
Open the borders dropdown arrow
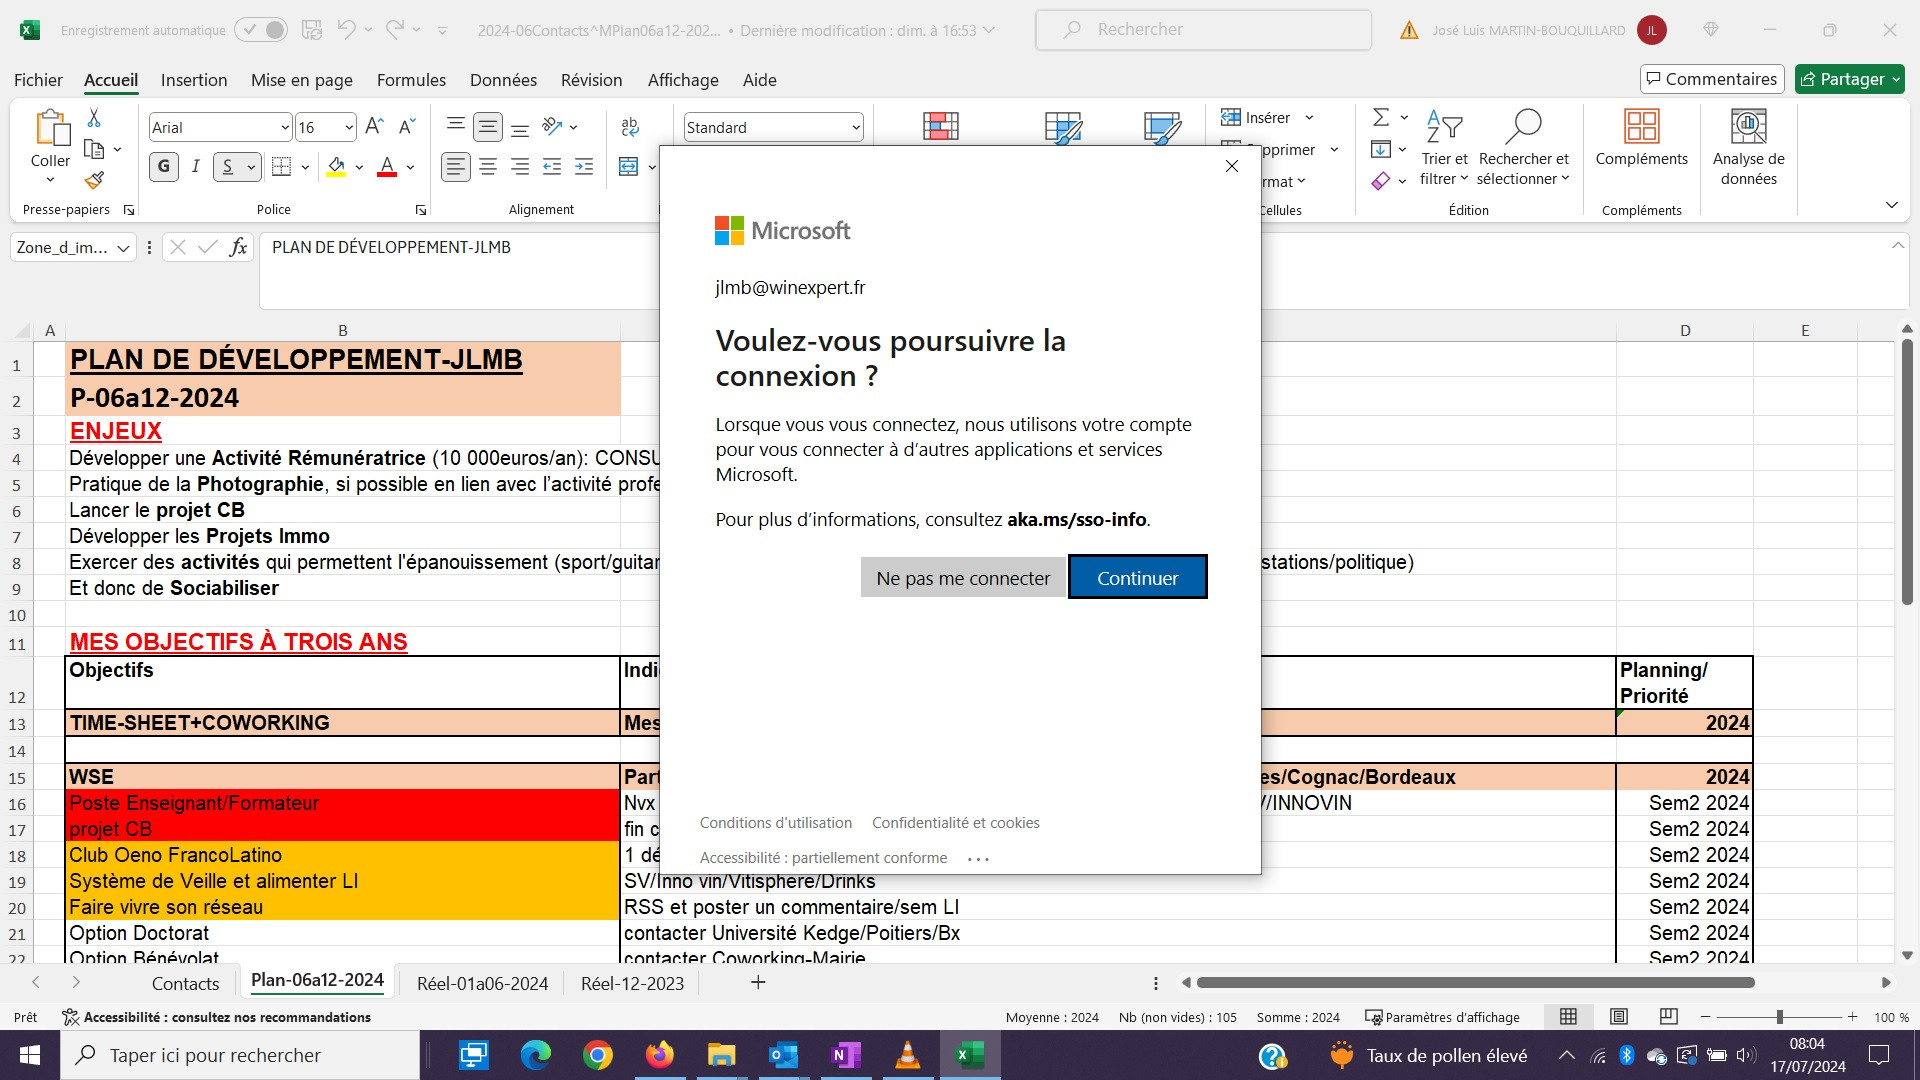click(305, 167)
